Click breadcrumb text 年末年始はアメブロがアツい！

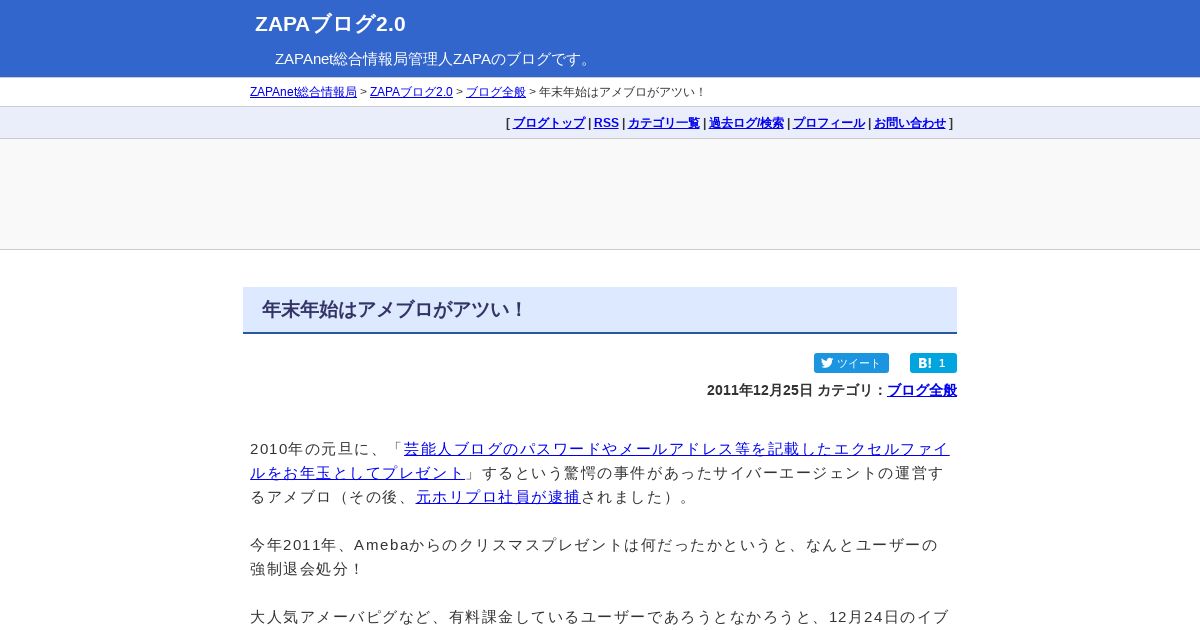(x=622, y=92)
